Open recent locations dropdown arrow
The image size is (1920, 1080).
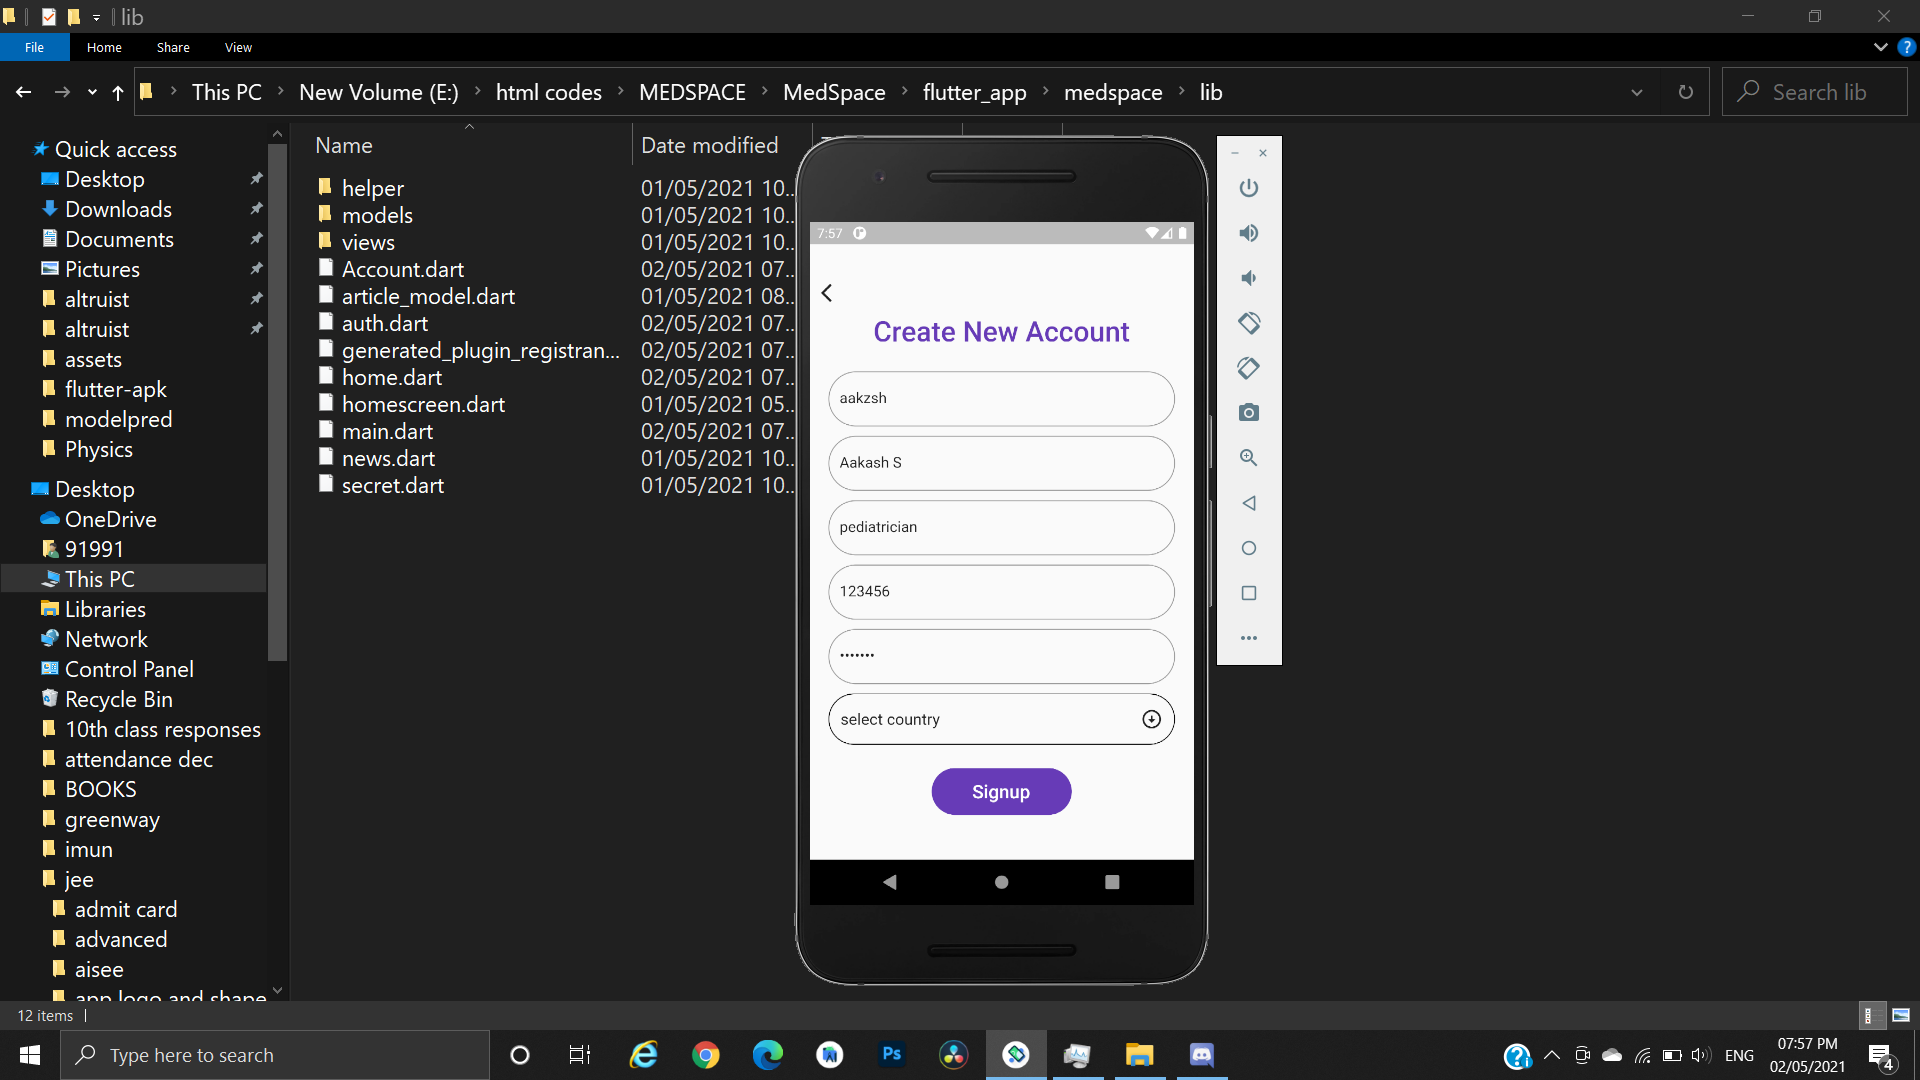[92, 92]
